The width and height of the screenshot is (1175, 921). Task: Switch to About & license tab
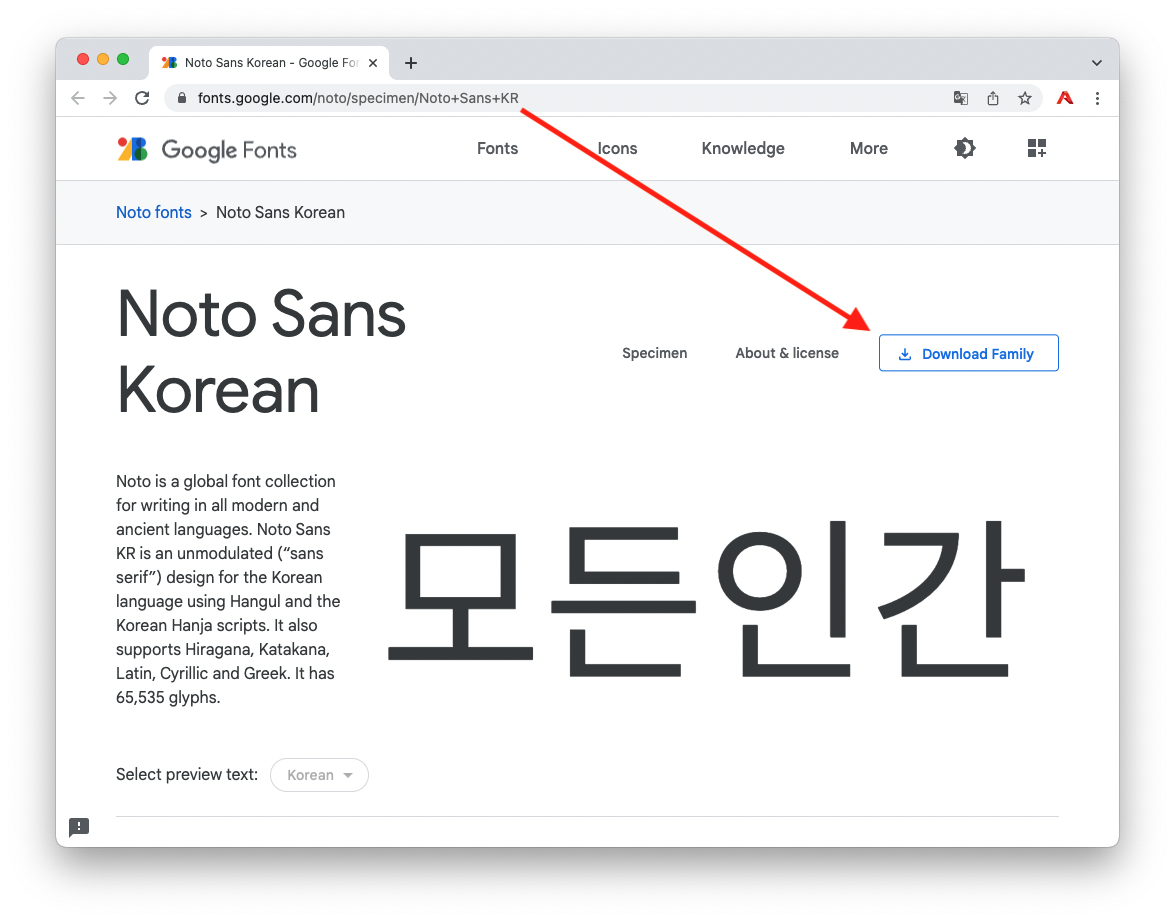pos(787,353)
